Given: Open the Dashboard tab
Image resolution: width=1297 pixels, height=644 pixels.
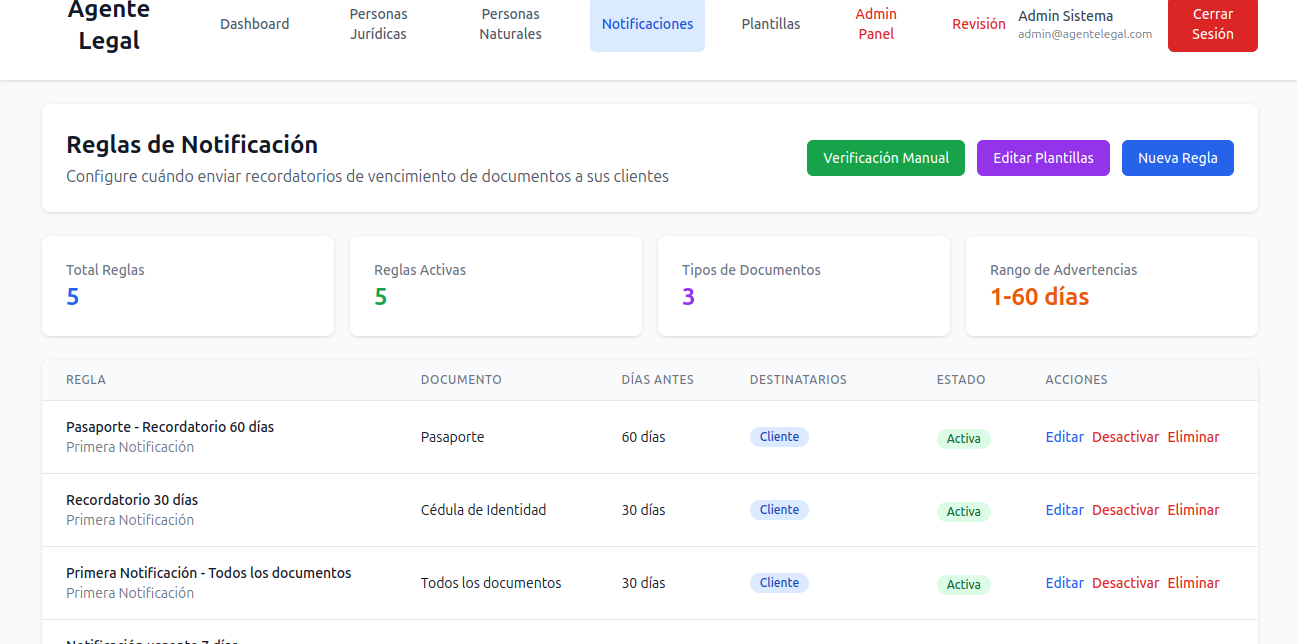Looking at the screenshot, I should coord(254,23).
